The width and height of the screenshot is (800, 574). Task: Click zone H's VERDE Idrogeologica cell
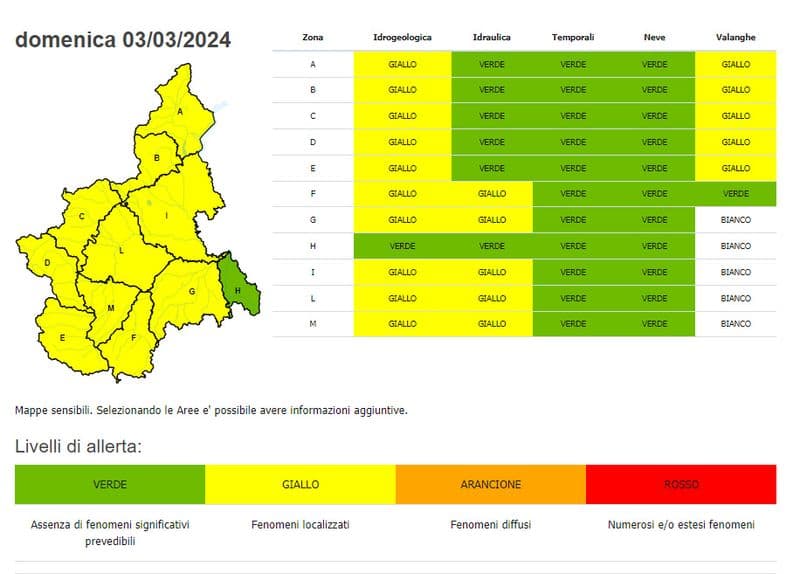point(402,246)
